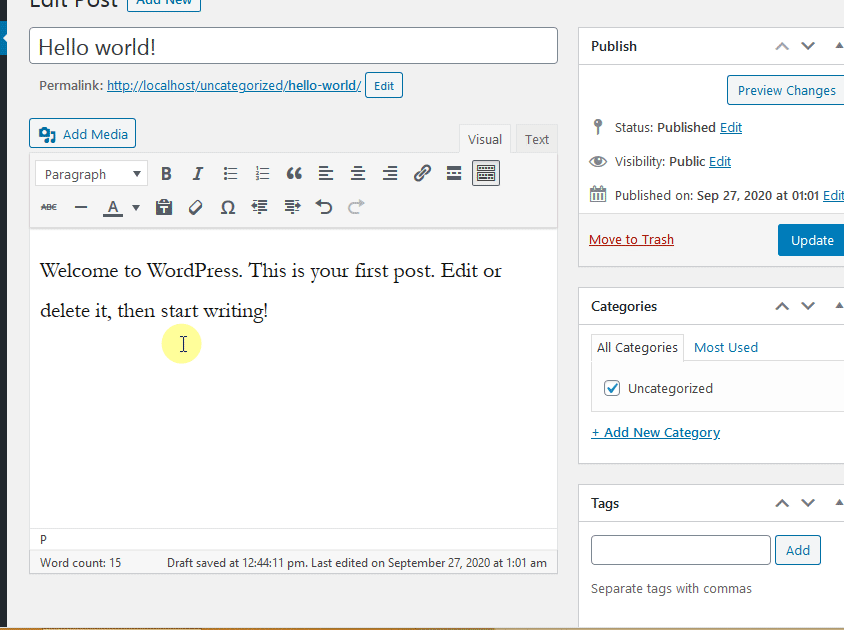844x630 pixels.
Task: Insert a special character
Action: pos(227,207)
